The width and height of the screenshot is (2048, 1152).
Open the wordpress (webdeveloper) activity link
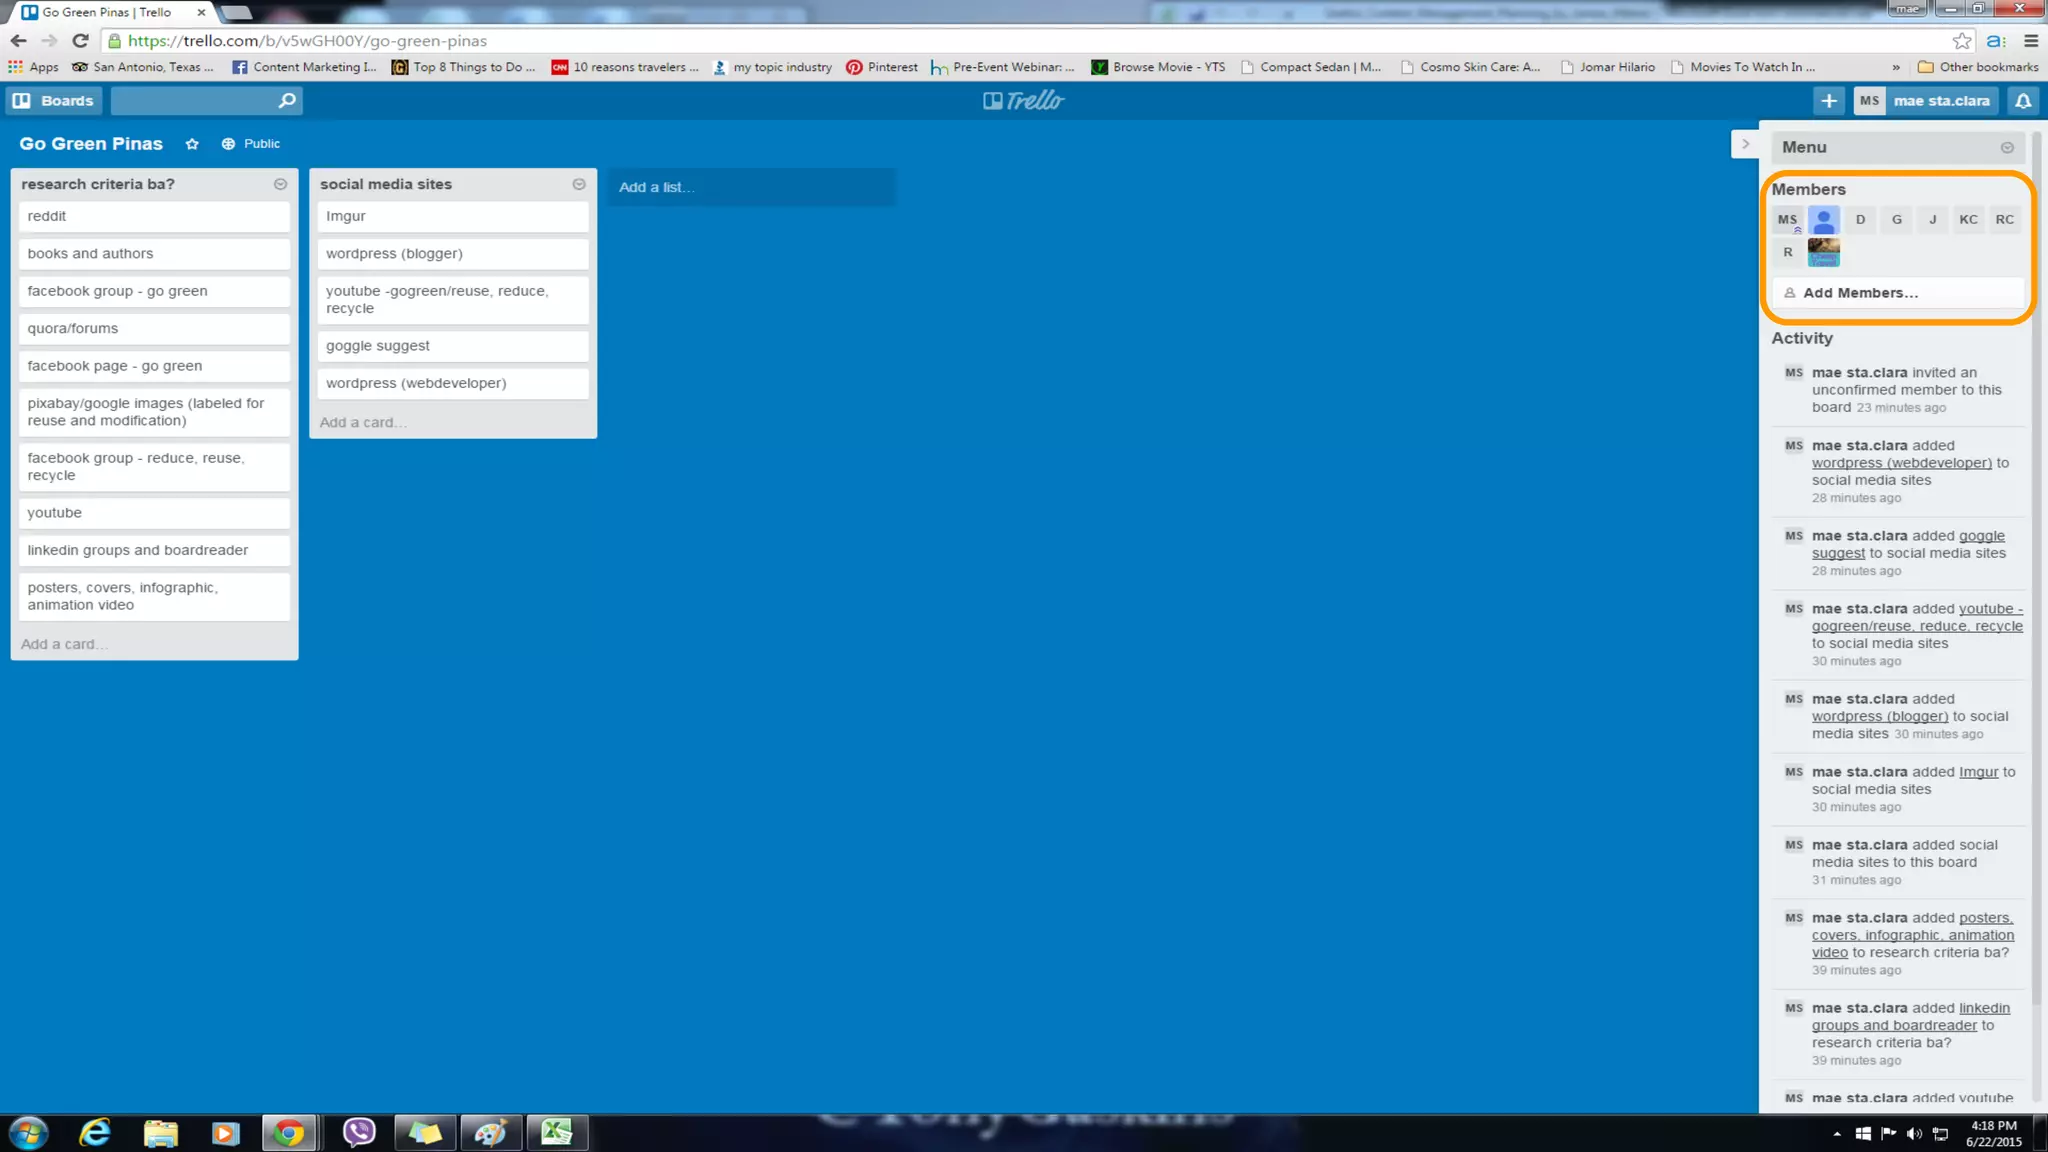point(1901,463)
